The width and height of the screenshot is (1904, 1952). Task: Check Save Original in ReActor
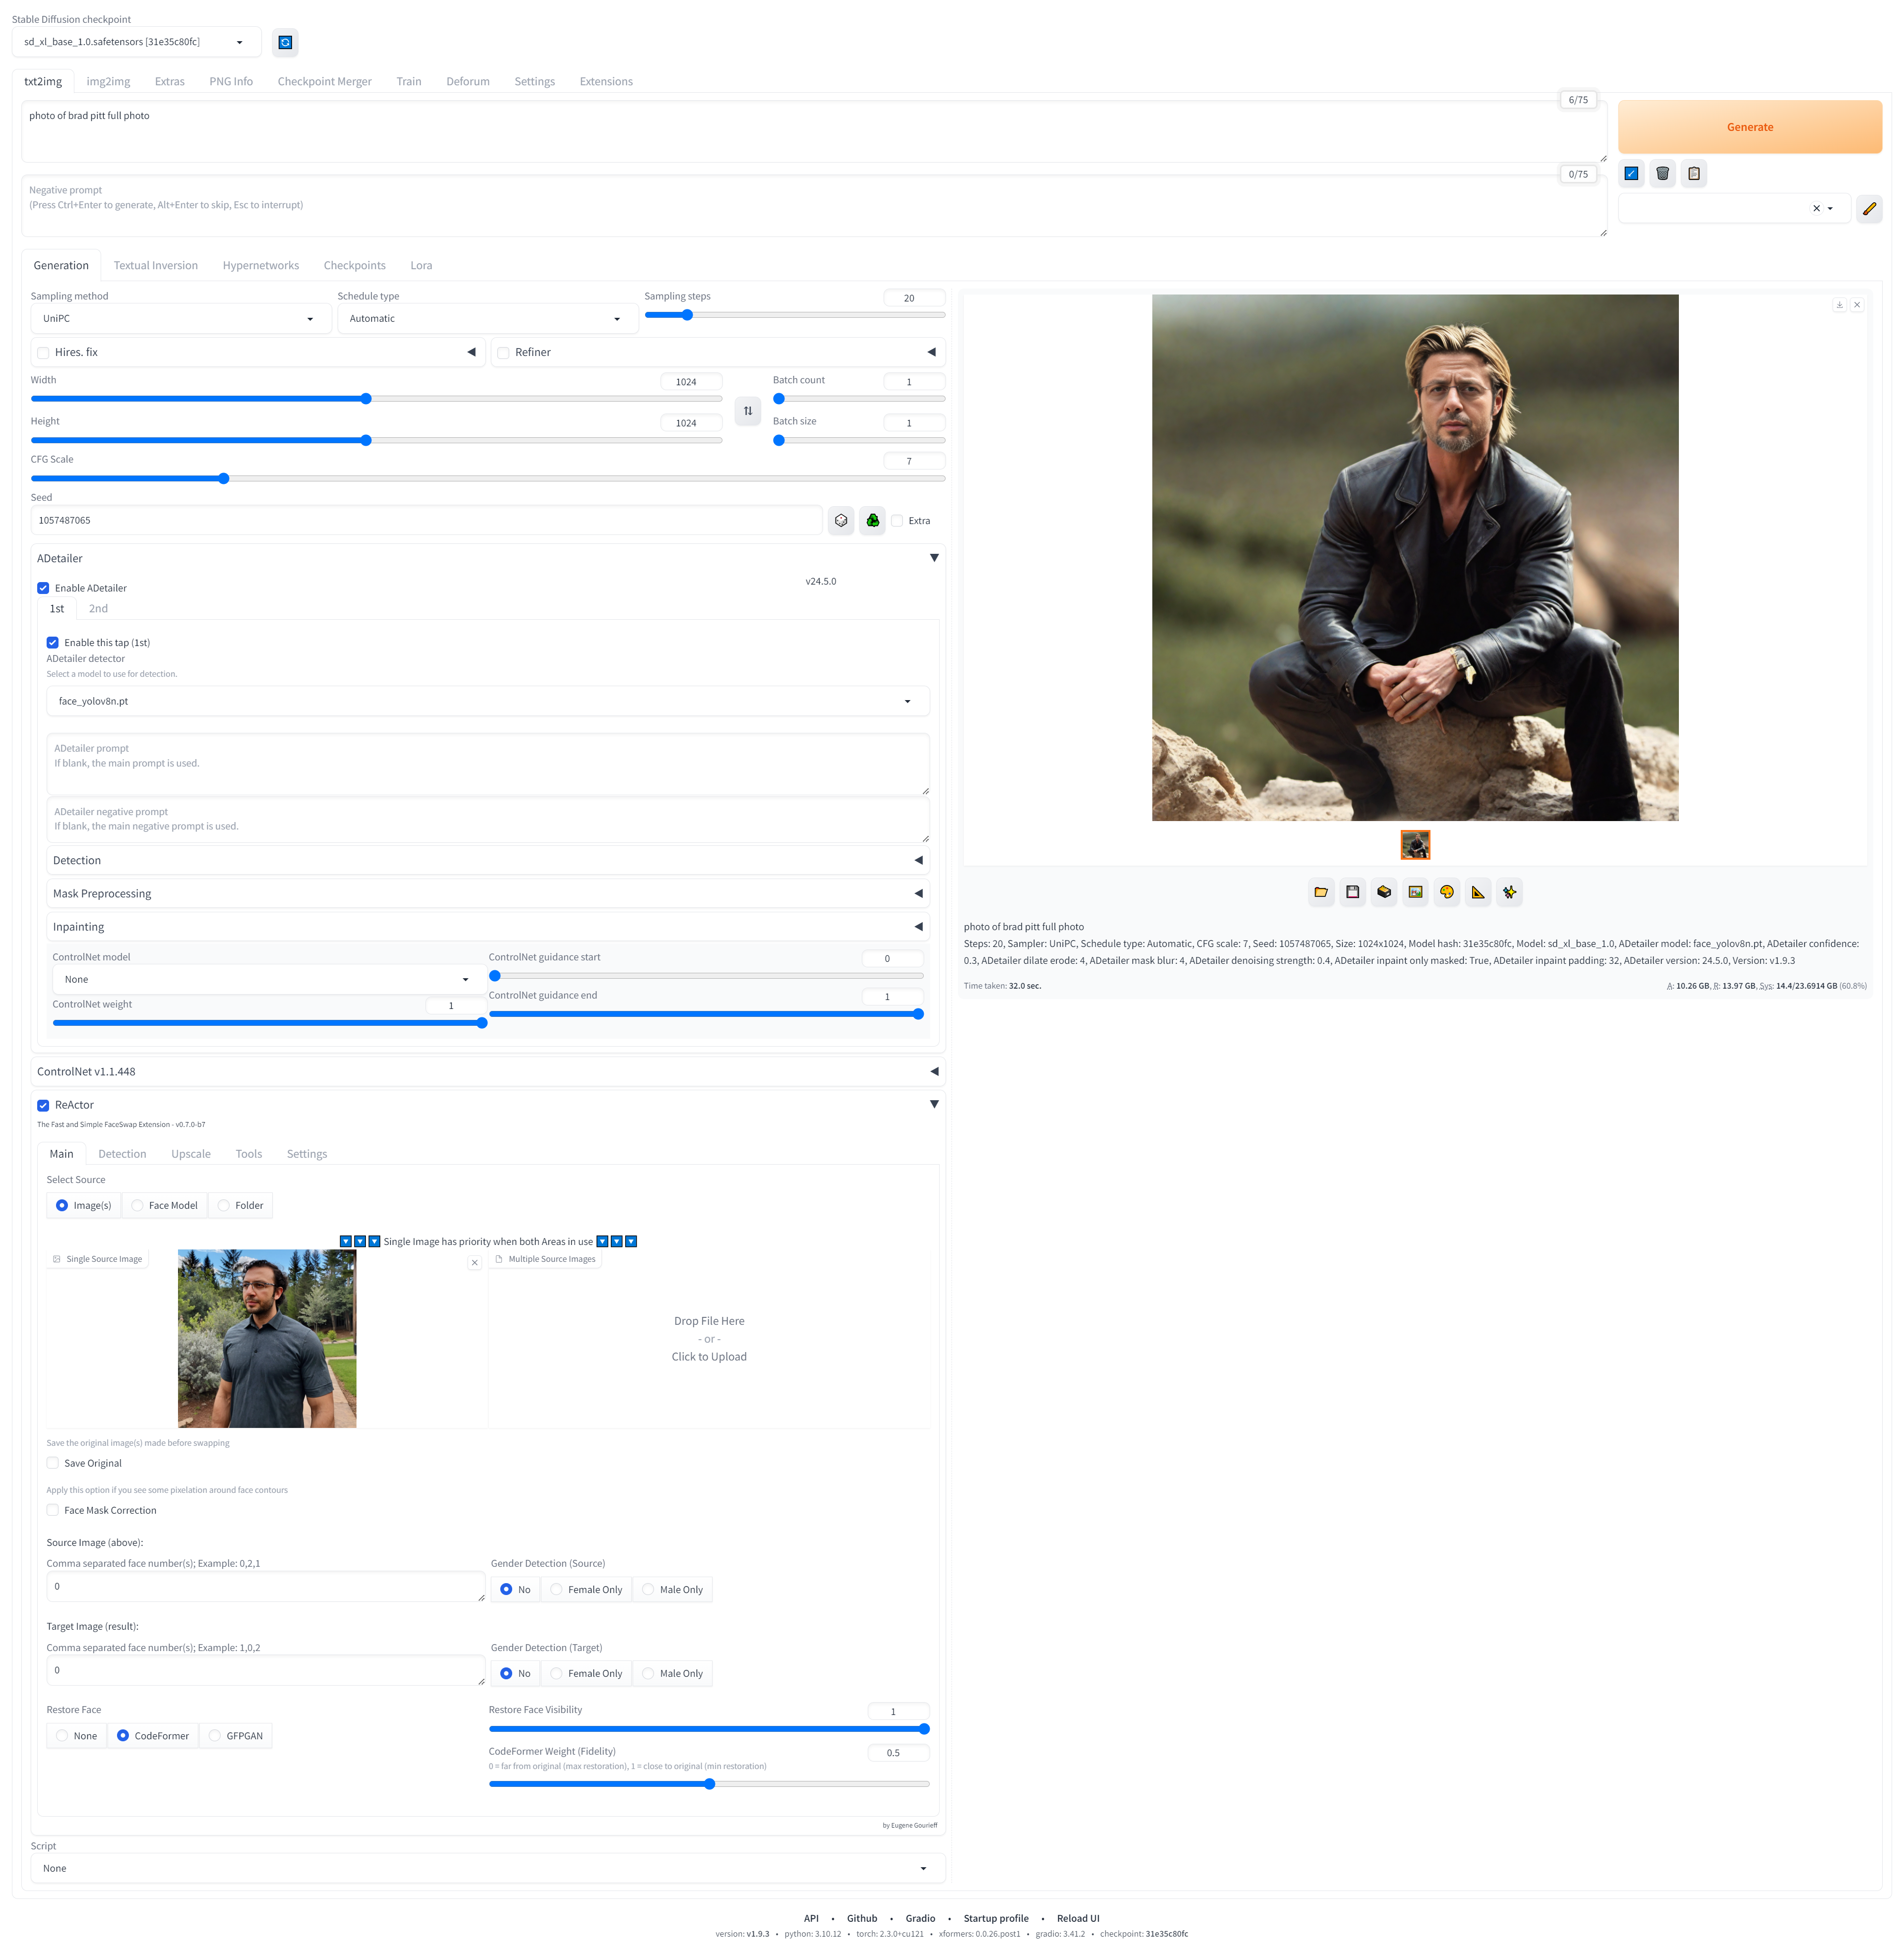tap(52, 1463)
